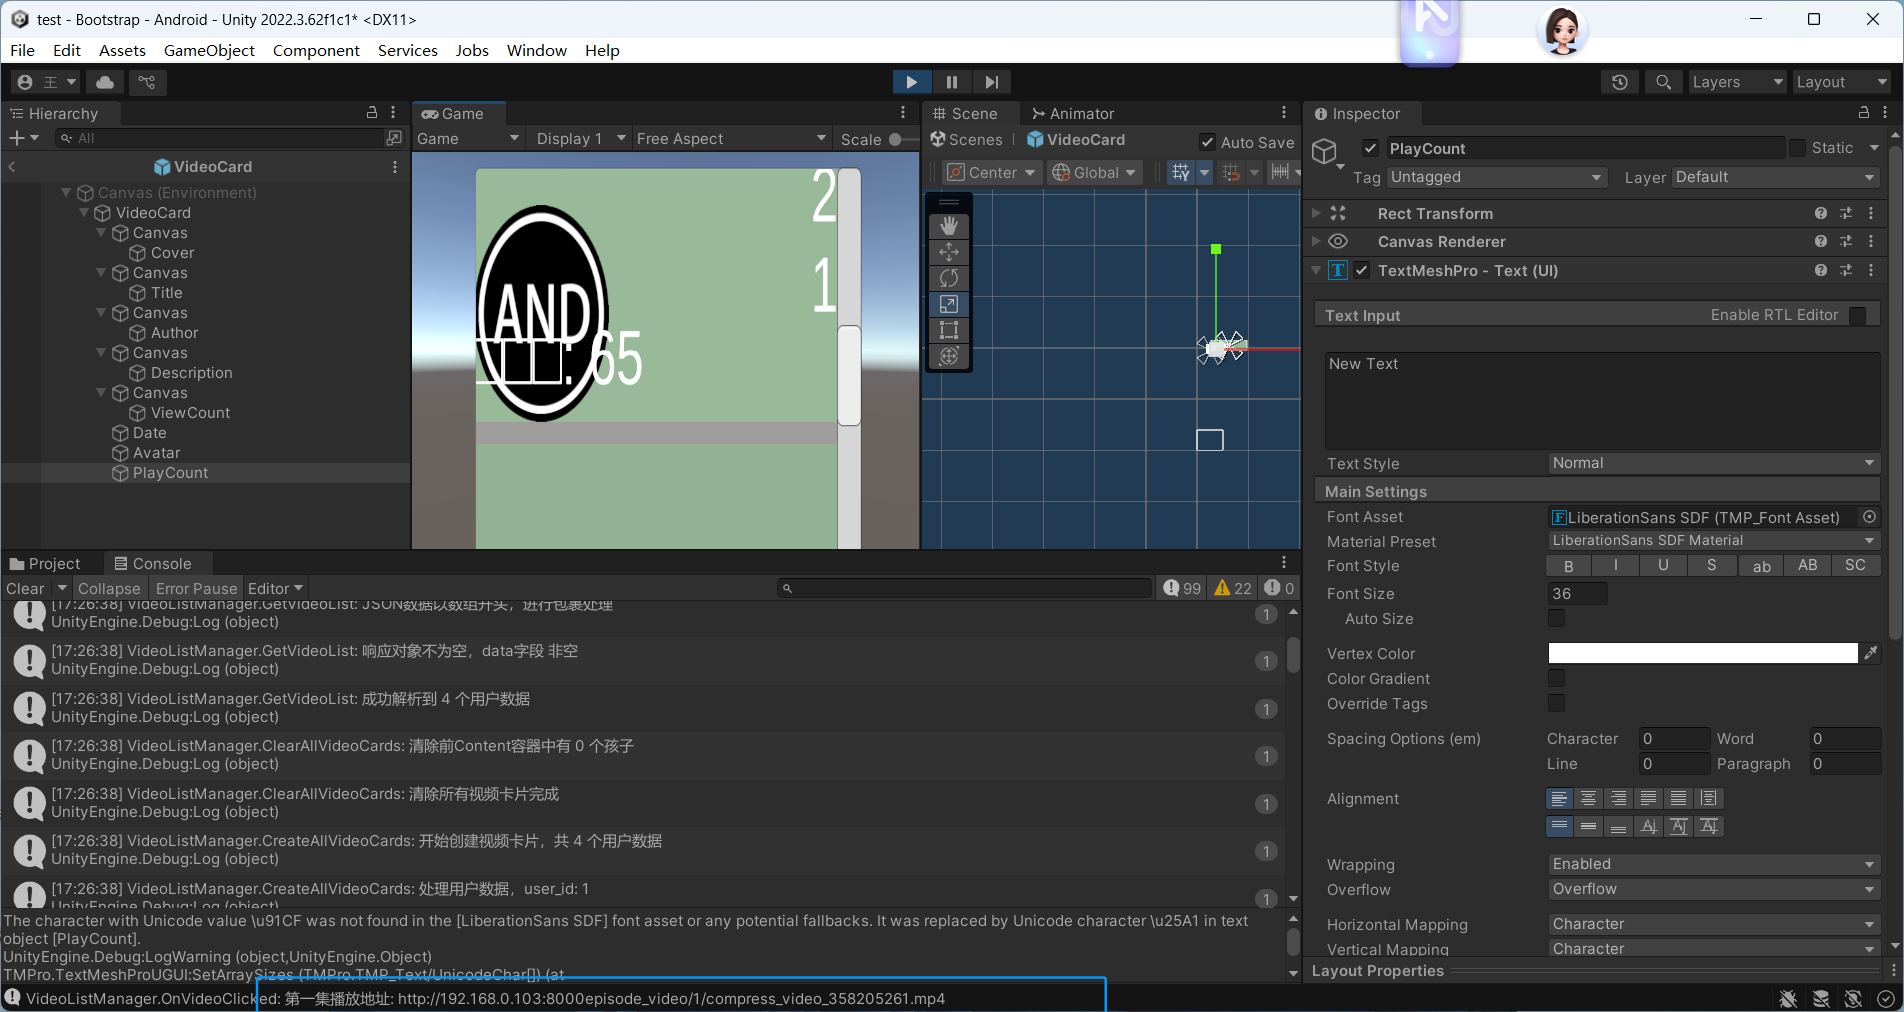Open the Hierarchy add (+) menu

click(x=23, y=138)
